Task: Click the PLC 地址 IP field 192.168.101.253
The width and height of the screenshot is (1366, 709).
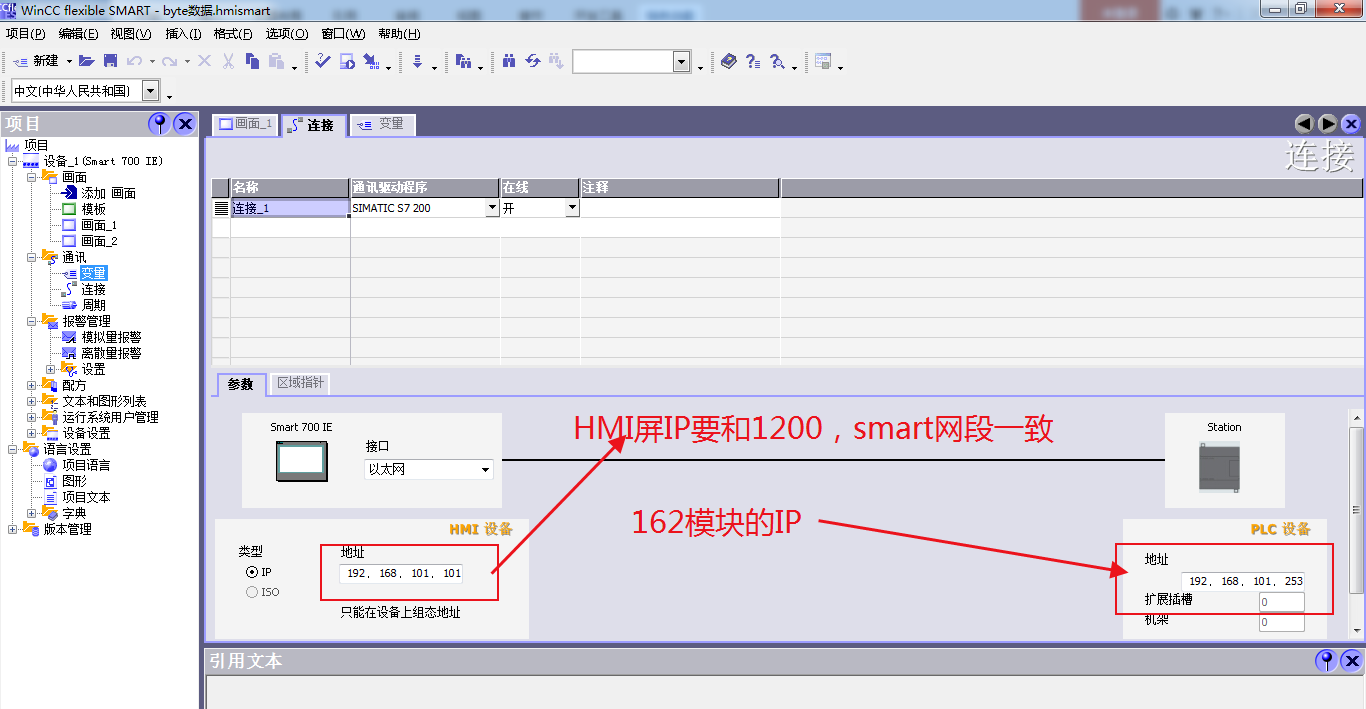Action: click(1243, 581)
